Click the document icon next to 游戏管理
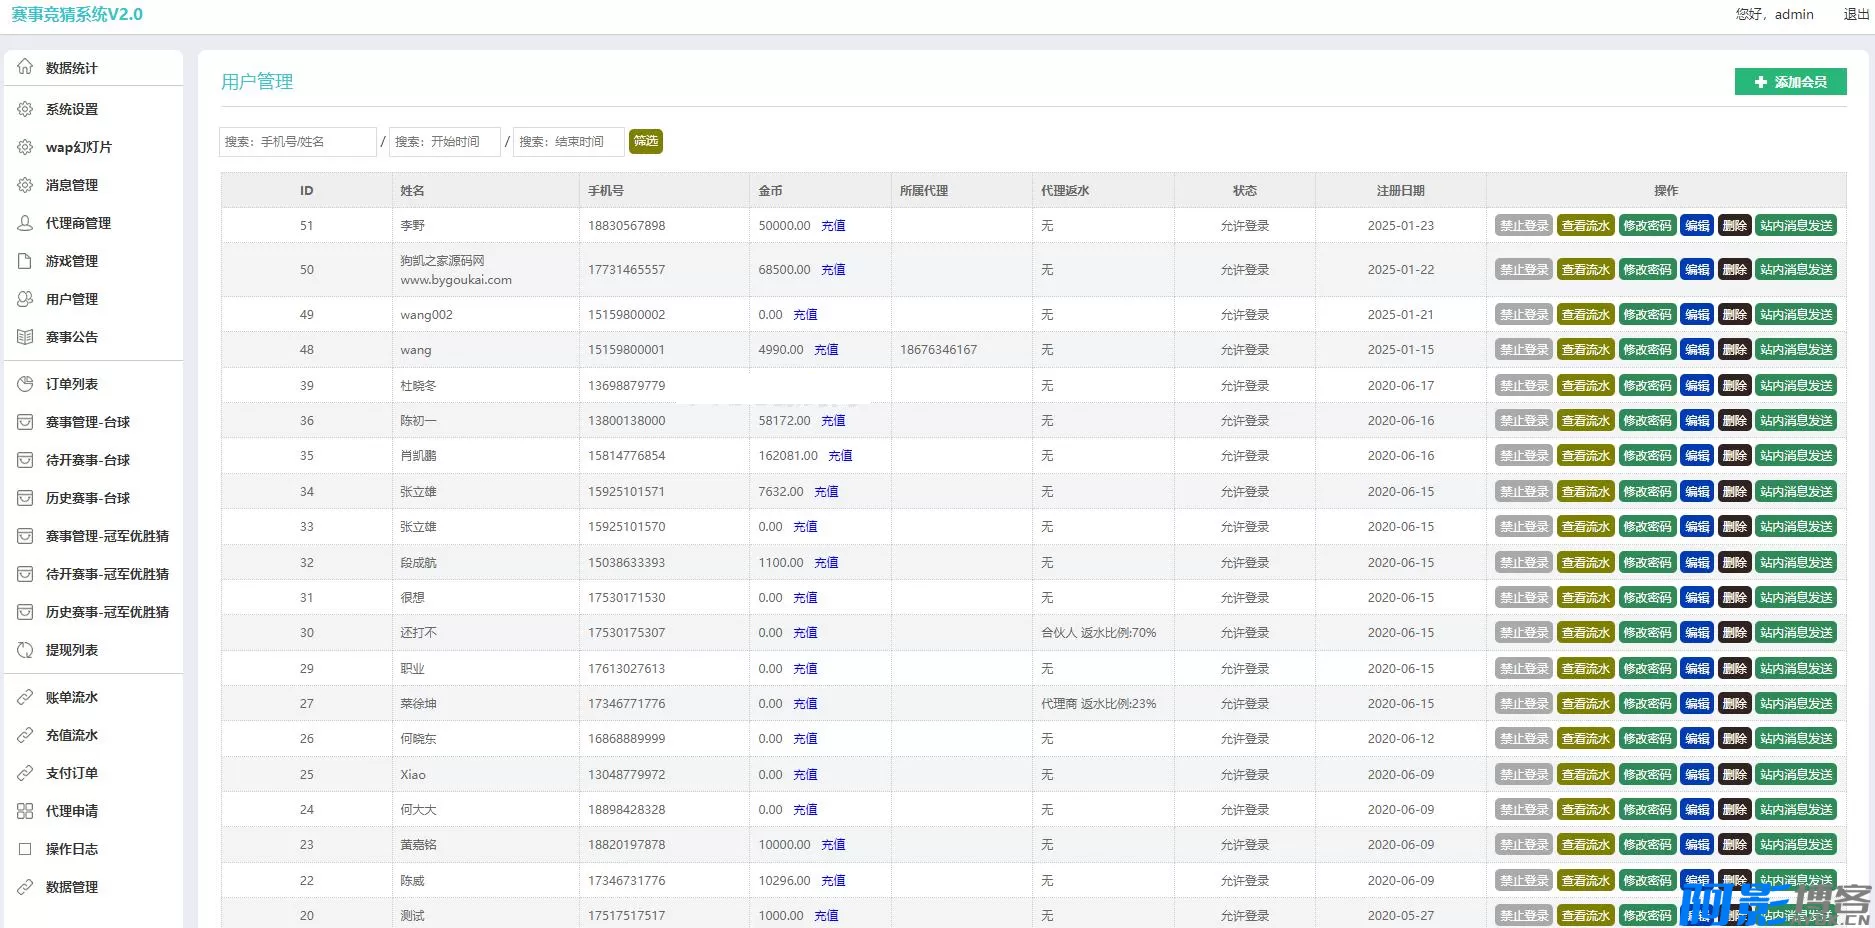The width and height of the screenshot is (1875, 928). tap(25, 261)
